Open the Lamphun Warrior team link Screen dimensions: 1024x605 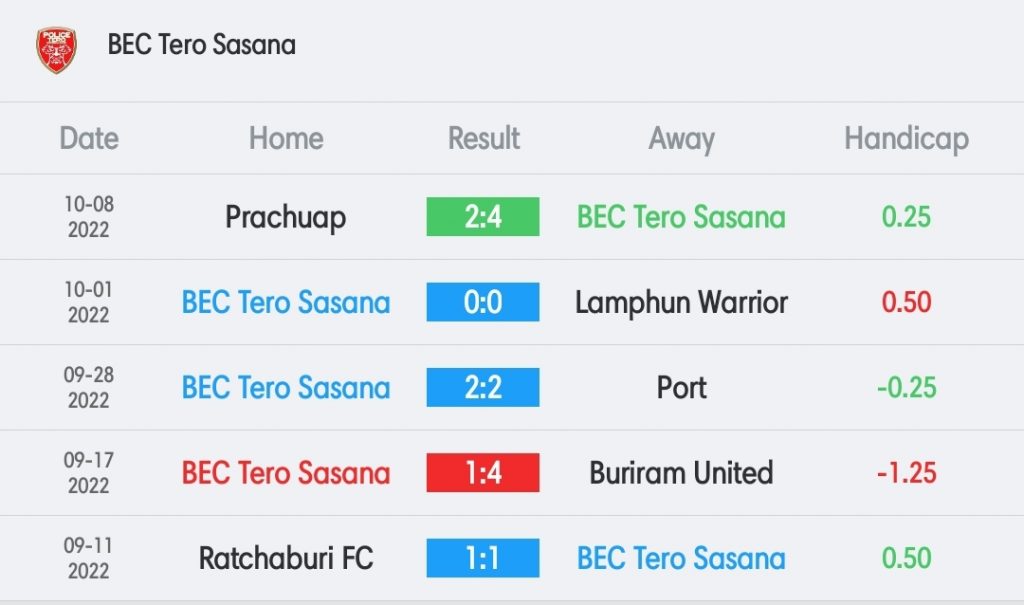pos(681,302)
